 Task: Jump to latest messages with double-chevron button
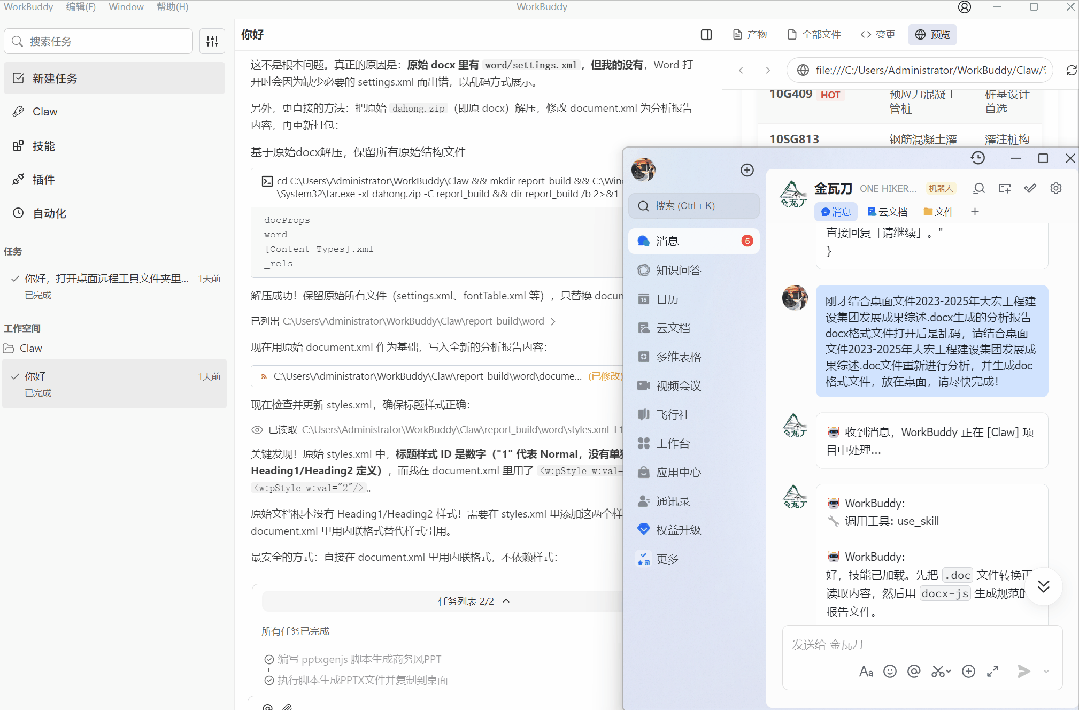click(1043, 586)
